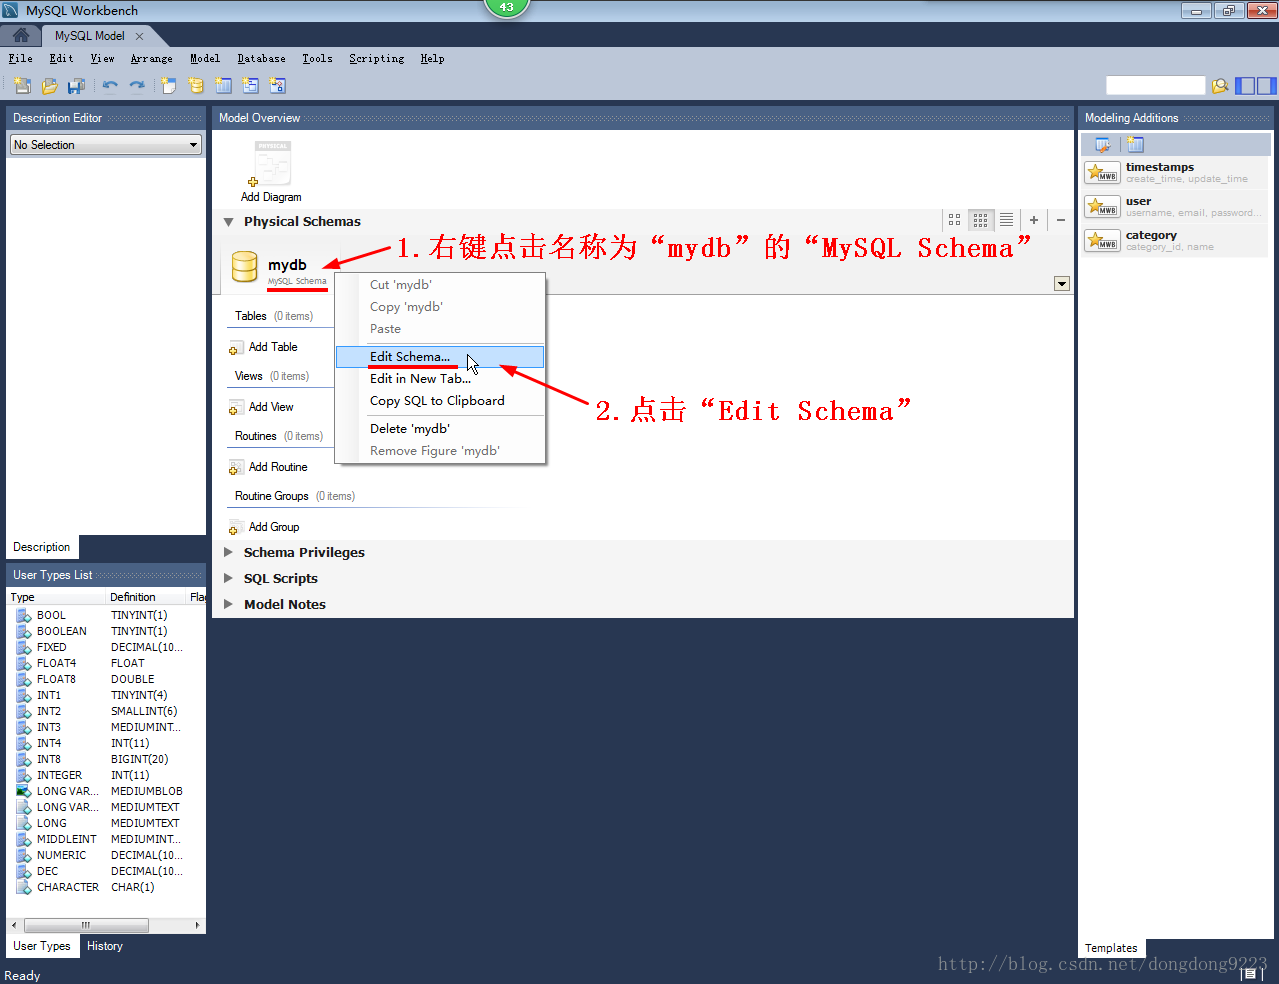1279x984 pixels.
Task: Click the Add Group label
Action: [274, 527]
